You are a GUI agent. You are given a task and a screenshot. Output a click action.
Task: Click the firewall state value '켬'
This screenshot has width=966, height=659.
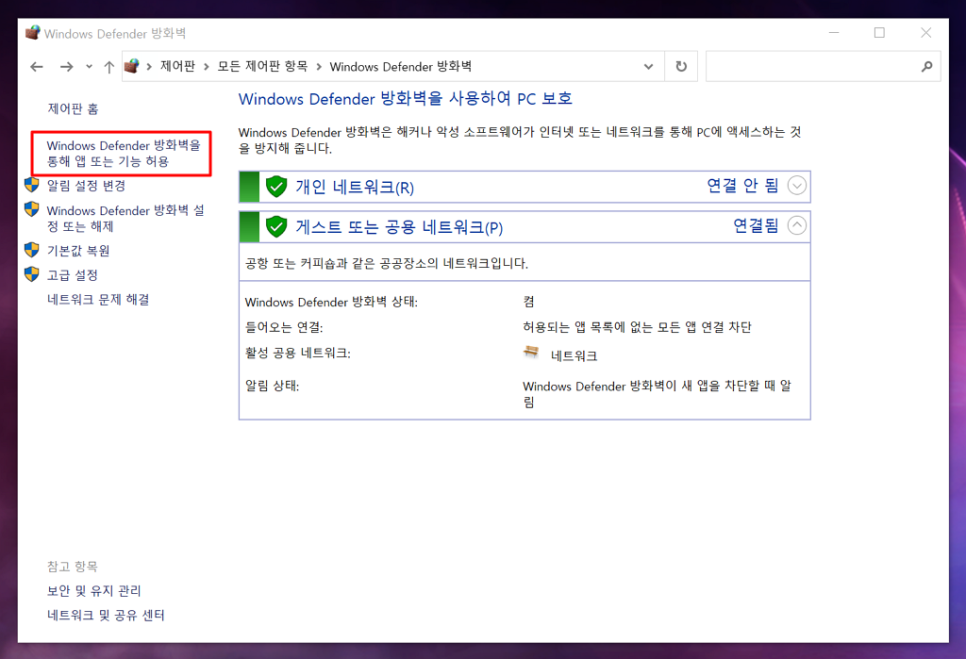pos(529,302)
